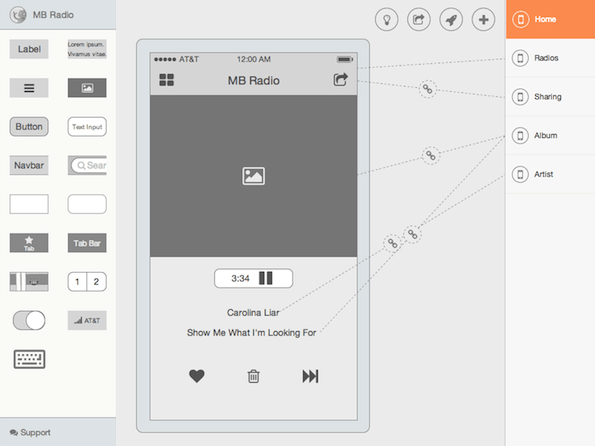The image size is (595, 446).
Task: Select the Button widget in palette
Action: pyautogui.click(x=29, y=126)
